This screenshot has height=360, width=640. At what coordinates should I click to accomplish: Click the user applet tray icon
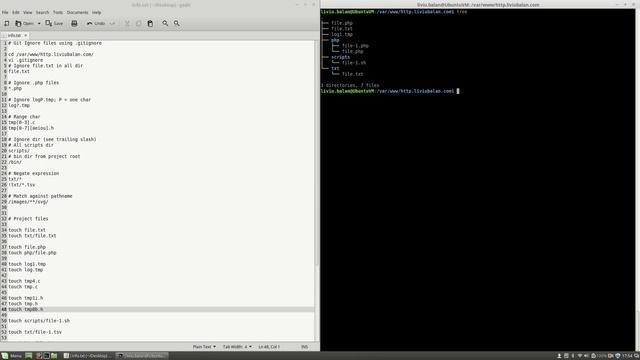coord(560,356)
